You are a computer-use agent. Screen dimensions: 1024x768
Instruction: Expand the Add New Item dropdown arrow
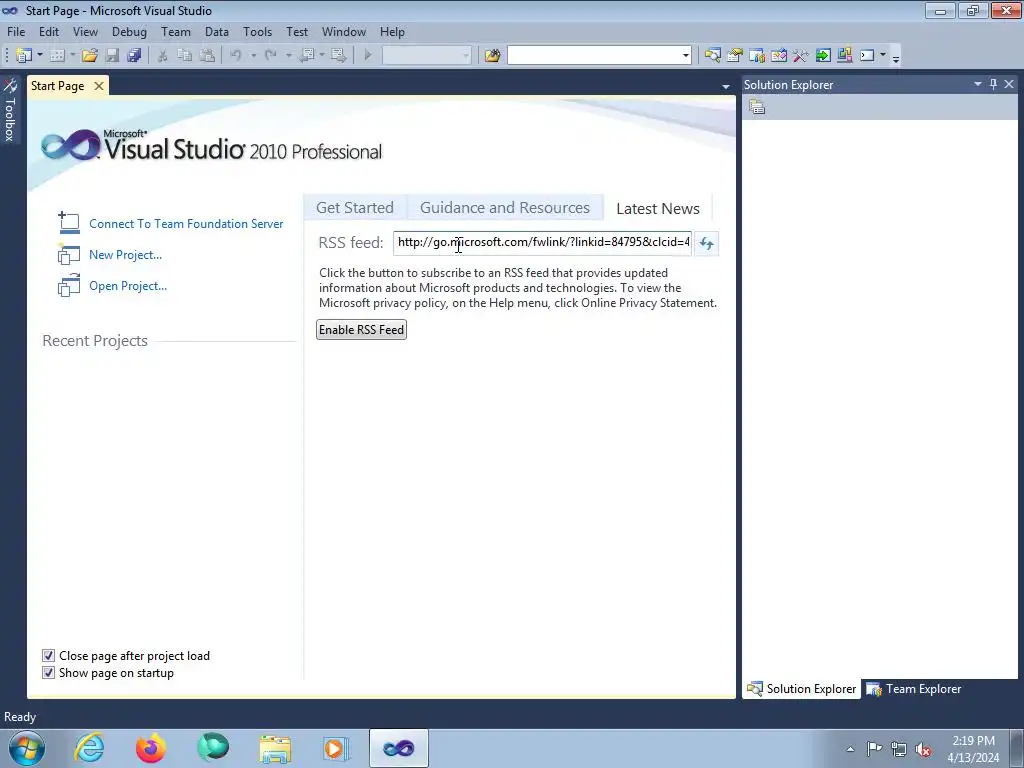coord(72,56)
